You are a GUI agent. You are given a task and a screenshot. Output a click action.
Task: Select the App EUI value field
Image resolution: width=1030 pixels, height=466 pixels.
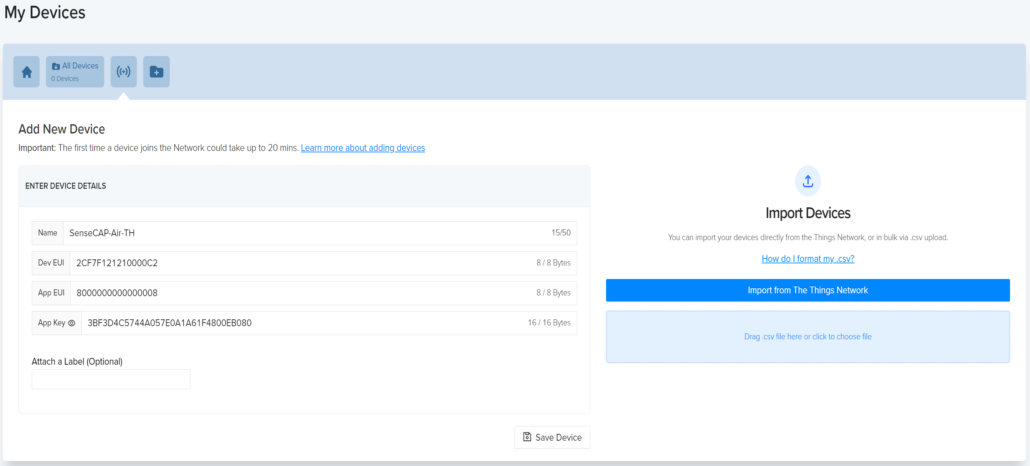(300, 293)
